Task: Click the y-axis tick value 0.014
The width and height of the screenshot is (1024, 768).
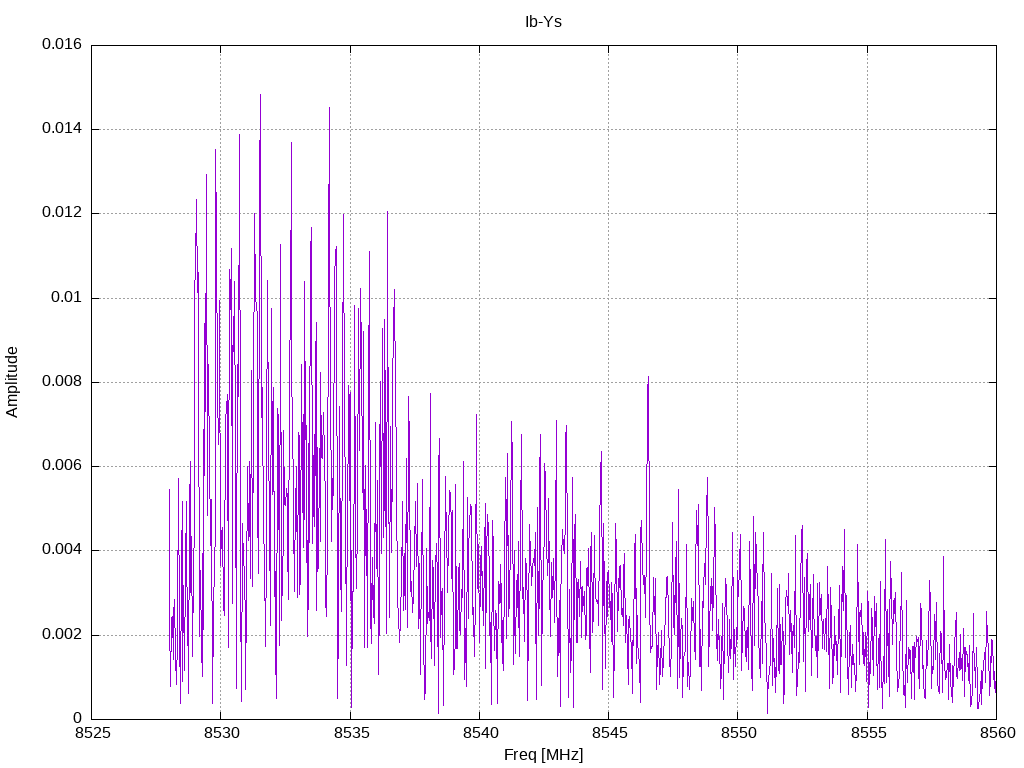Action: coord(62,128)
